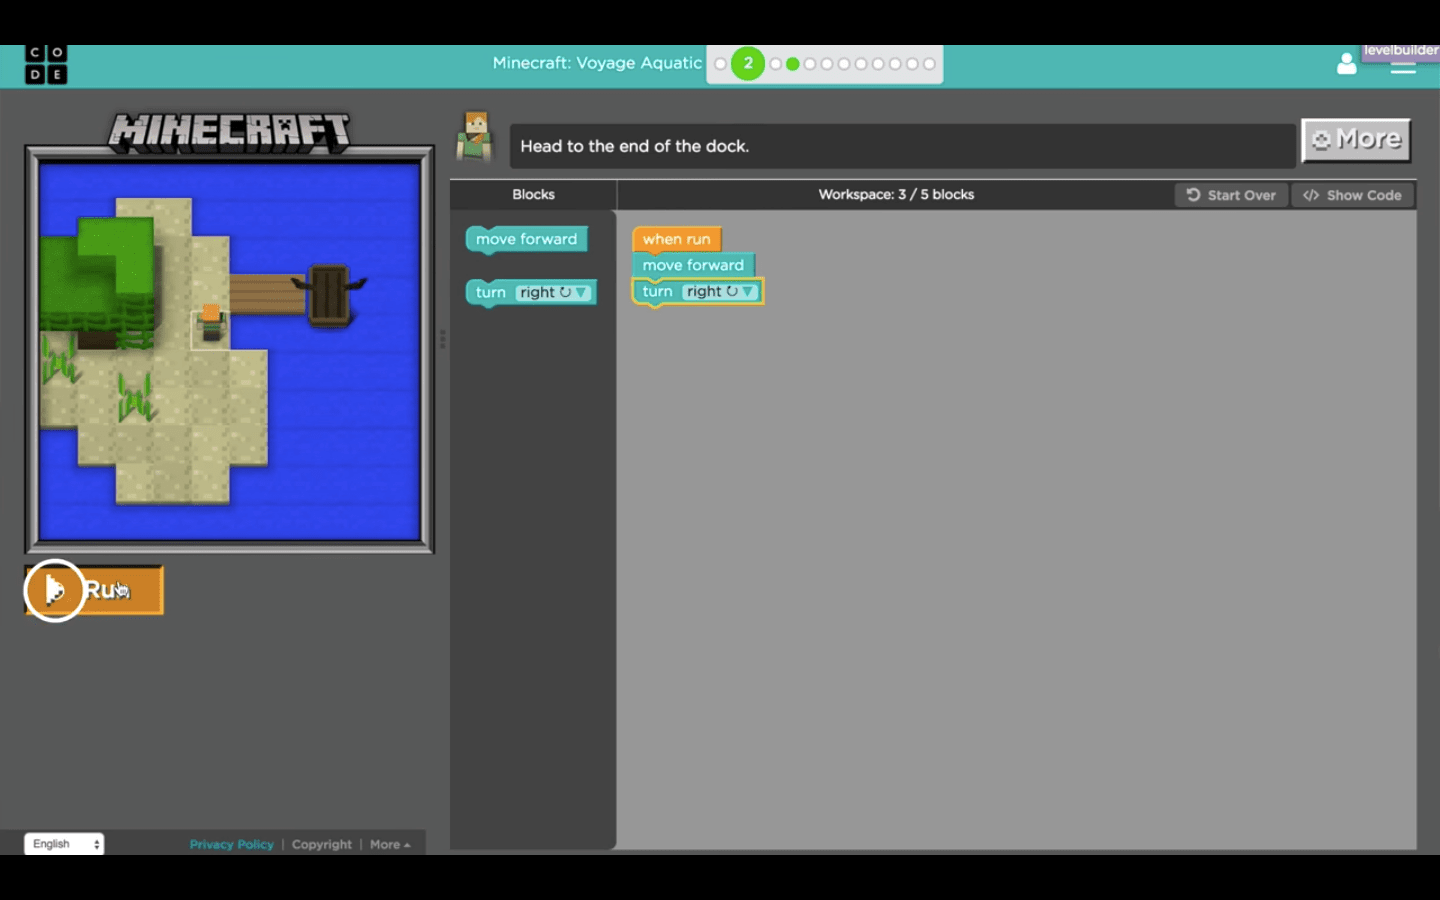Screen dimensions: 1440x900
Task: Click the Blocks panel header
Action: [533, 194]
